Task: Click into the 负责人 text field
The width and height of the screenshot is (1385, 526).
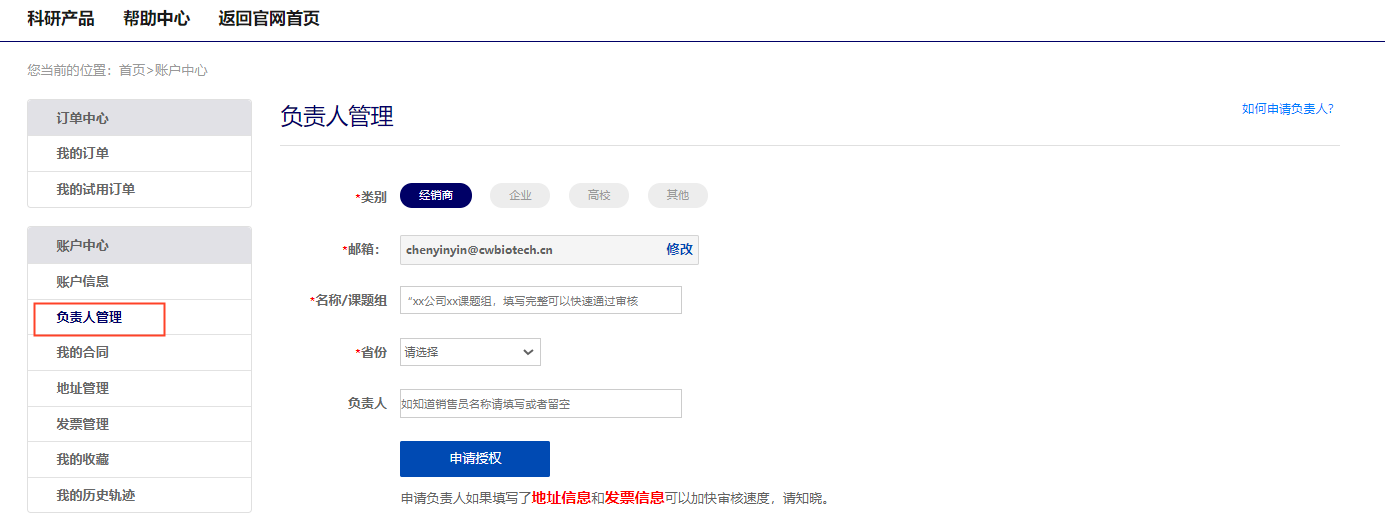Action: click(x=540, y=404)
